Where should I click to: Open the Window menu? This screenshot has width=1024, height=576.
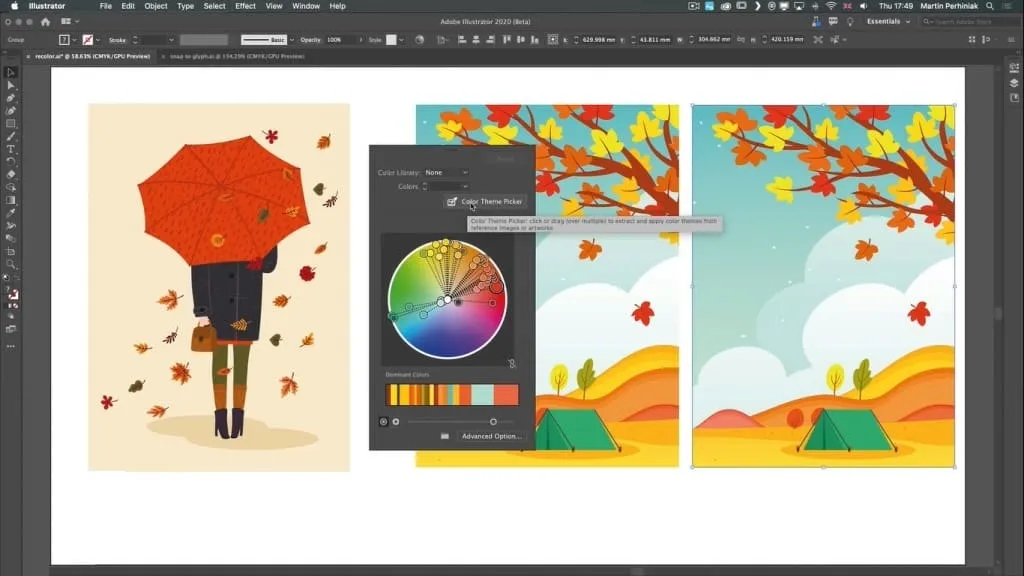click(x=306, y=6)
